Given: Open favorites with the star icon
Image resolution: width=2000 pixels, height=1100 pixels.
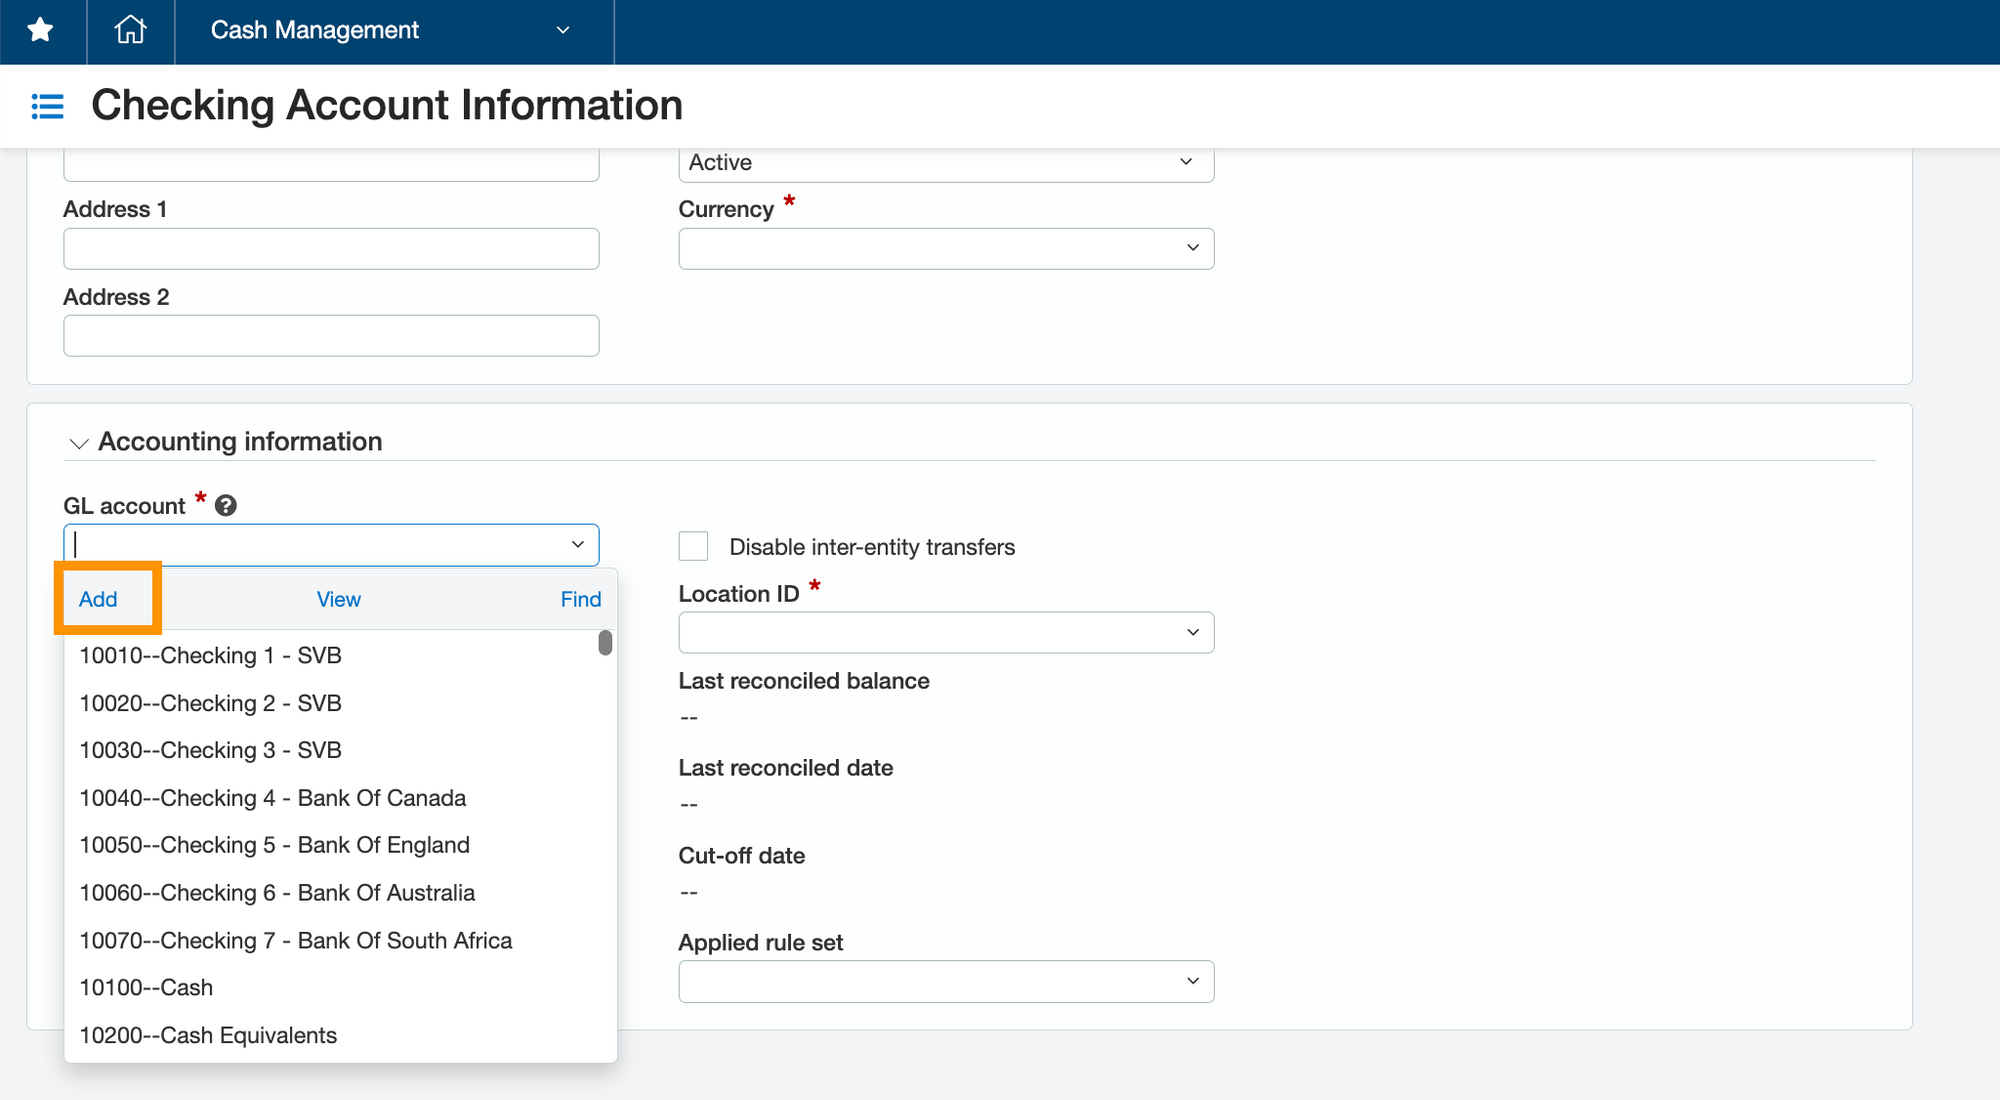Looking at the screenshot, I should click(x=41, y=30).
